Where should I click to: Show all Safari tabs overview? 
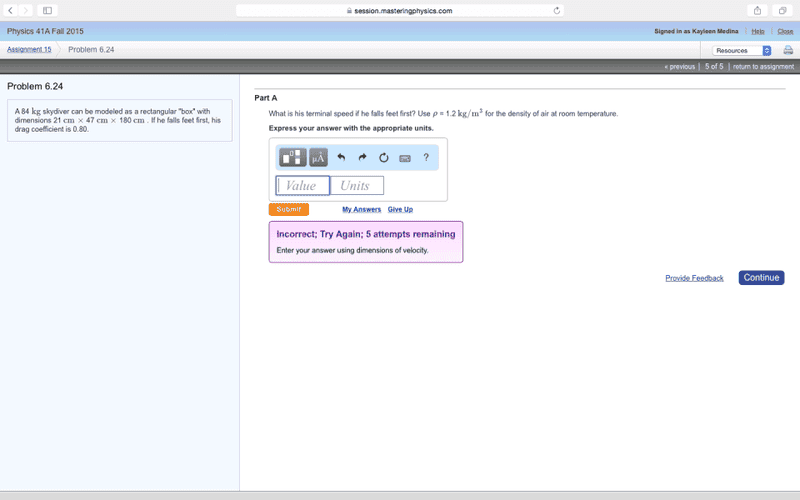783,10
